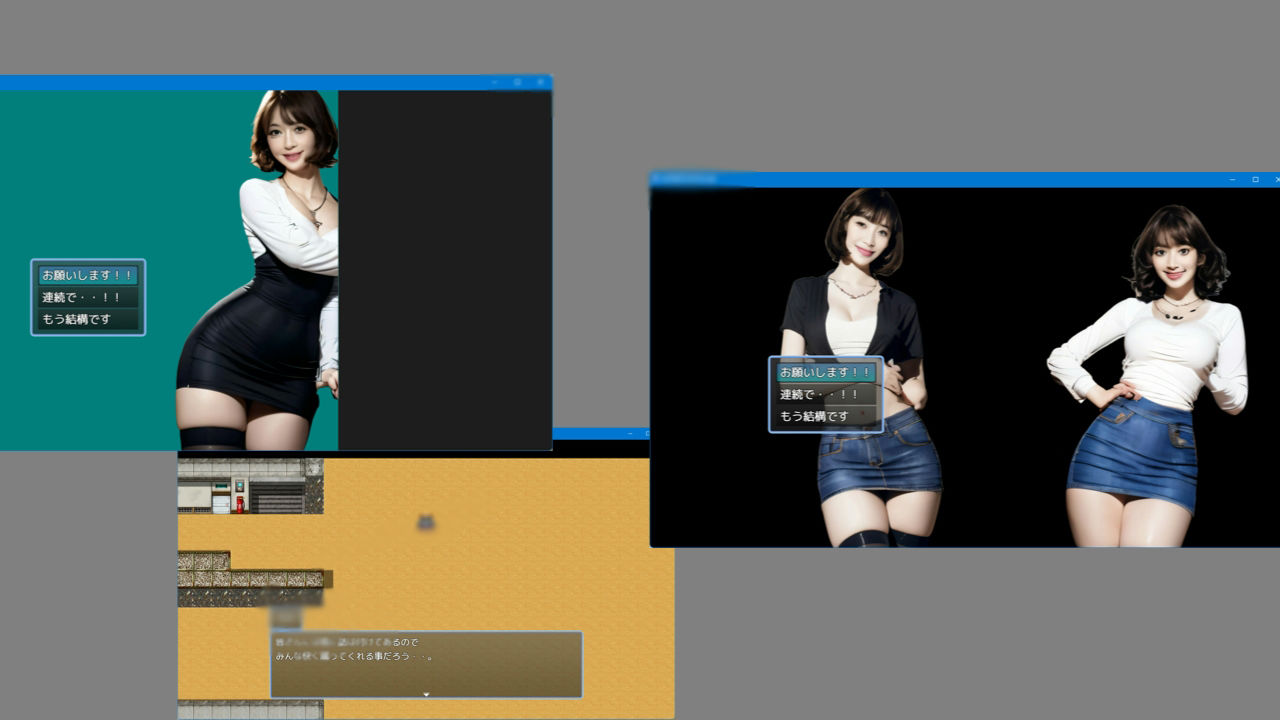Close the teal background game window
1280x720 pixels.
[540, 82]
